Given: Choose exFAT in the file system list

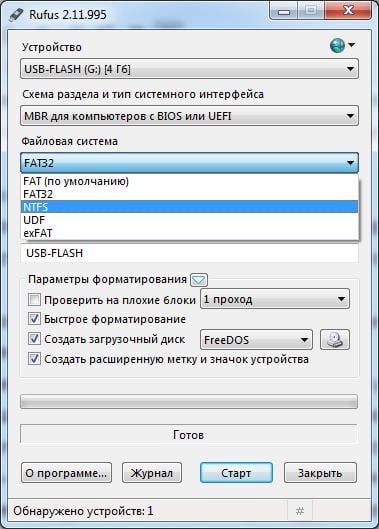Looking at the screenshot, I should pyautogui.click(x=189, y=233).
